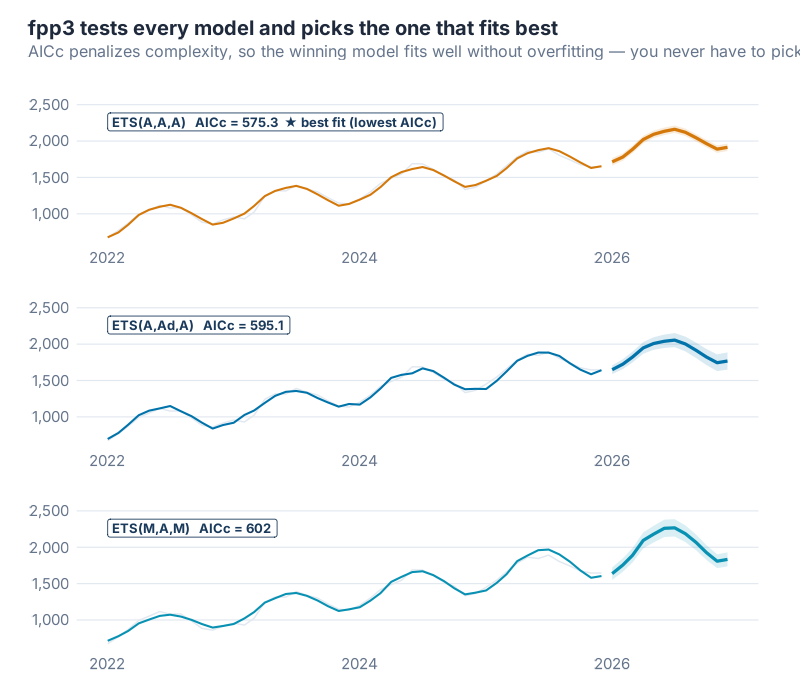Click the 2026 axis label under top chart
This screenshot has height=700, width=800.
tap(611, 258)
